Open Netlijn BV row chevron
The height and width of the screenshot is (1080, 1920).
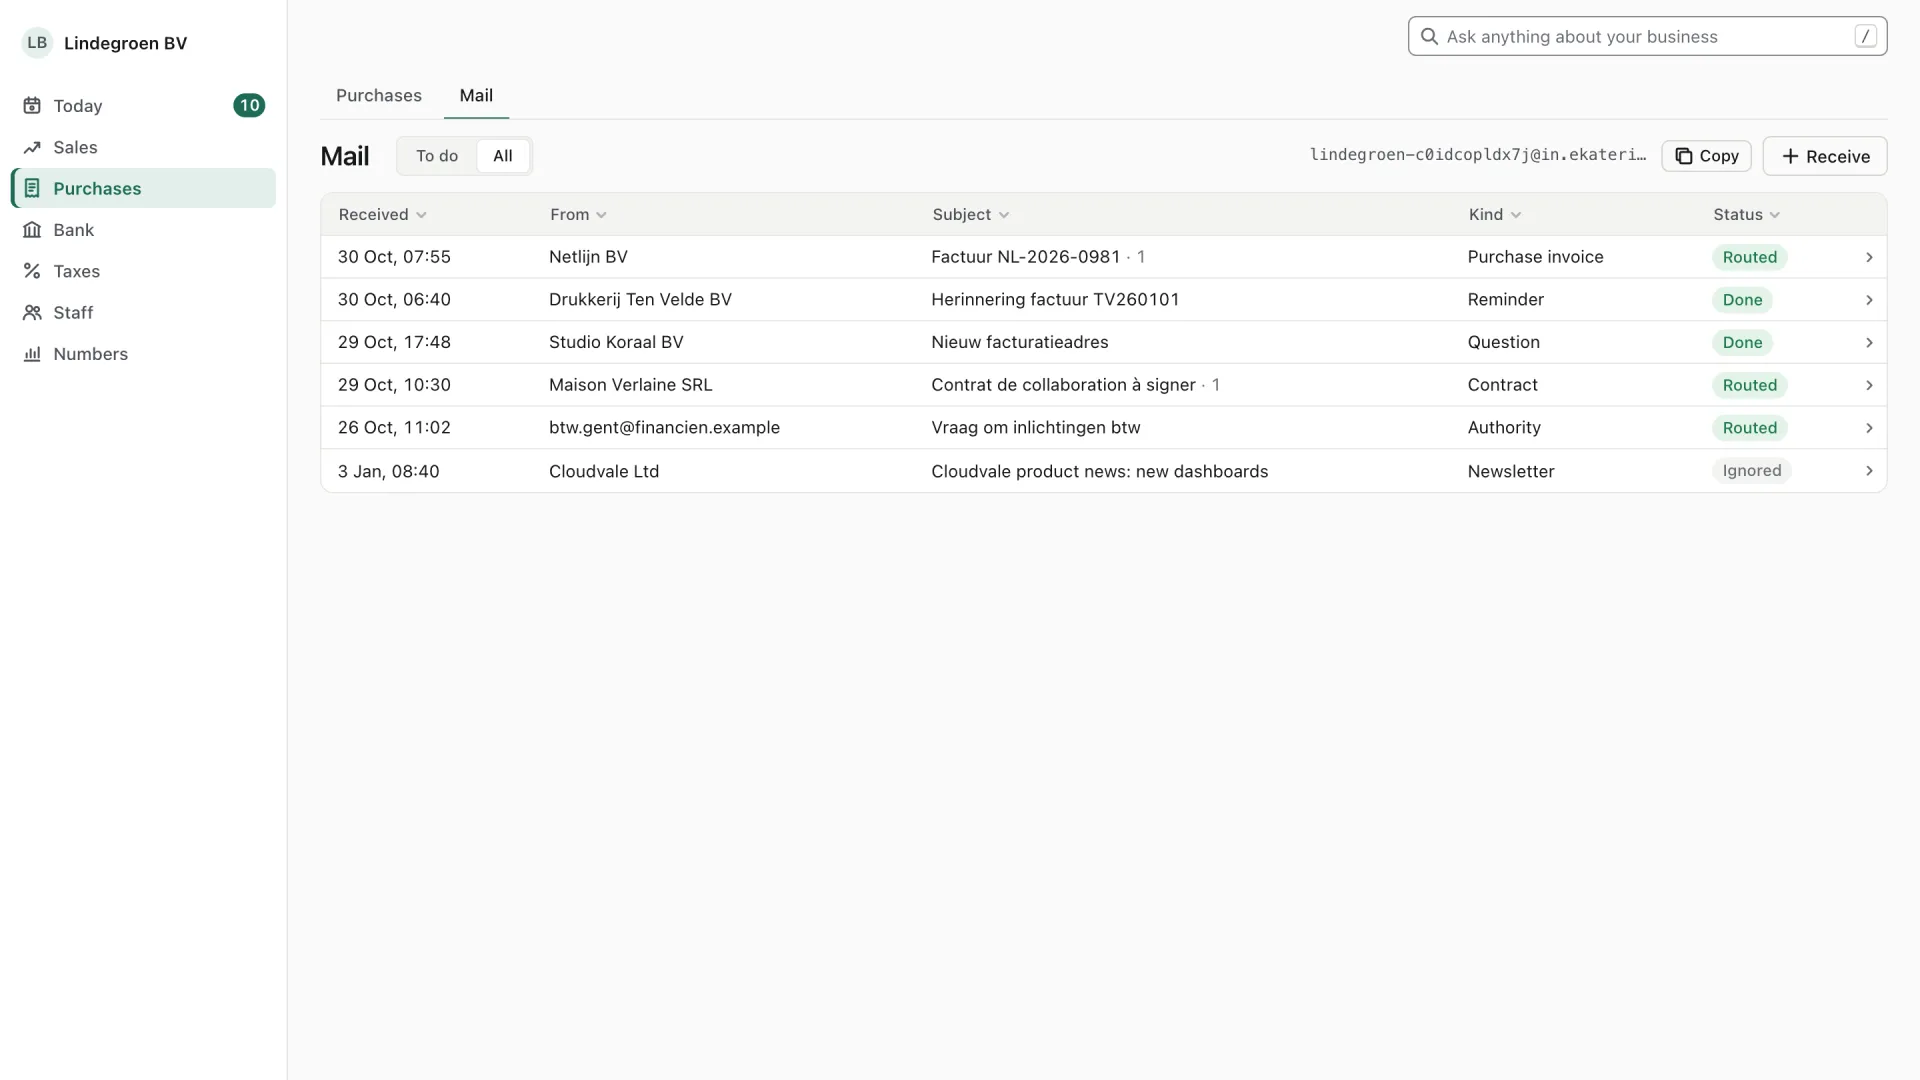pos(1869,258)
